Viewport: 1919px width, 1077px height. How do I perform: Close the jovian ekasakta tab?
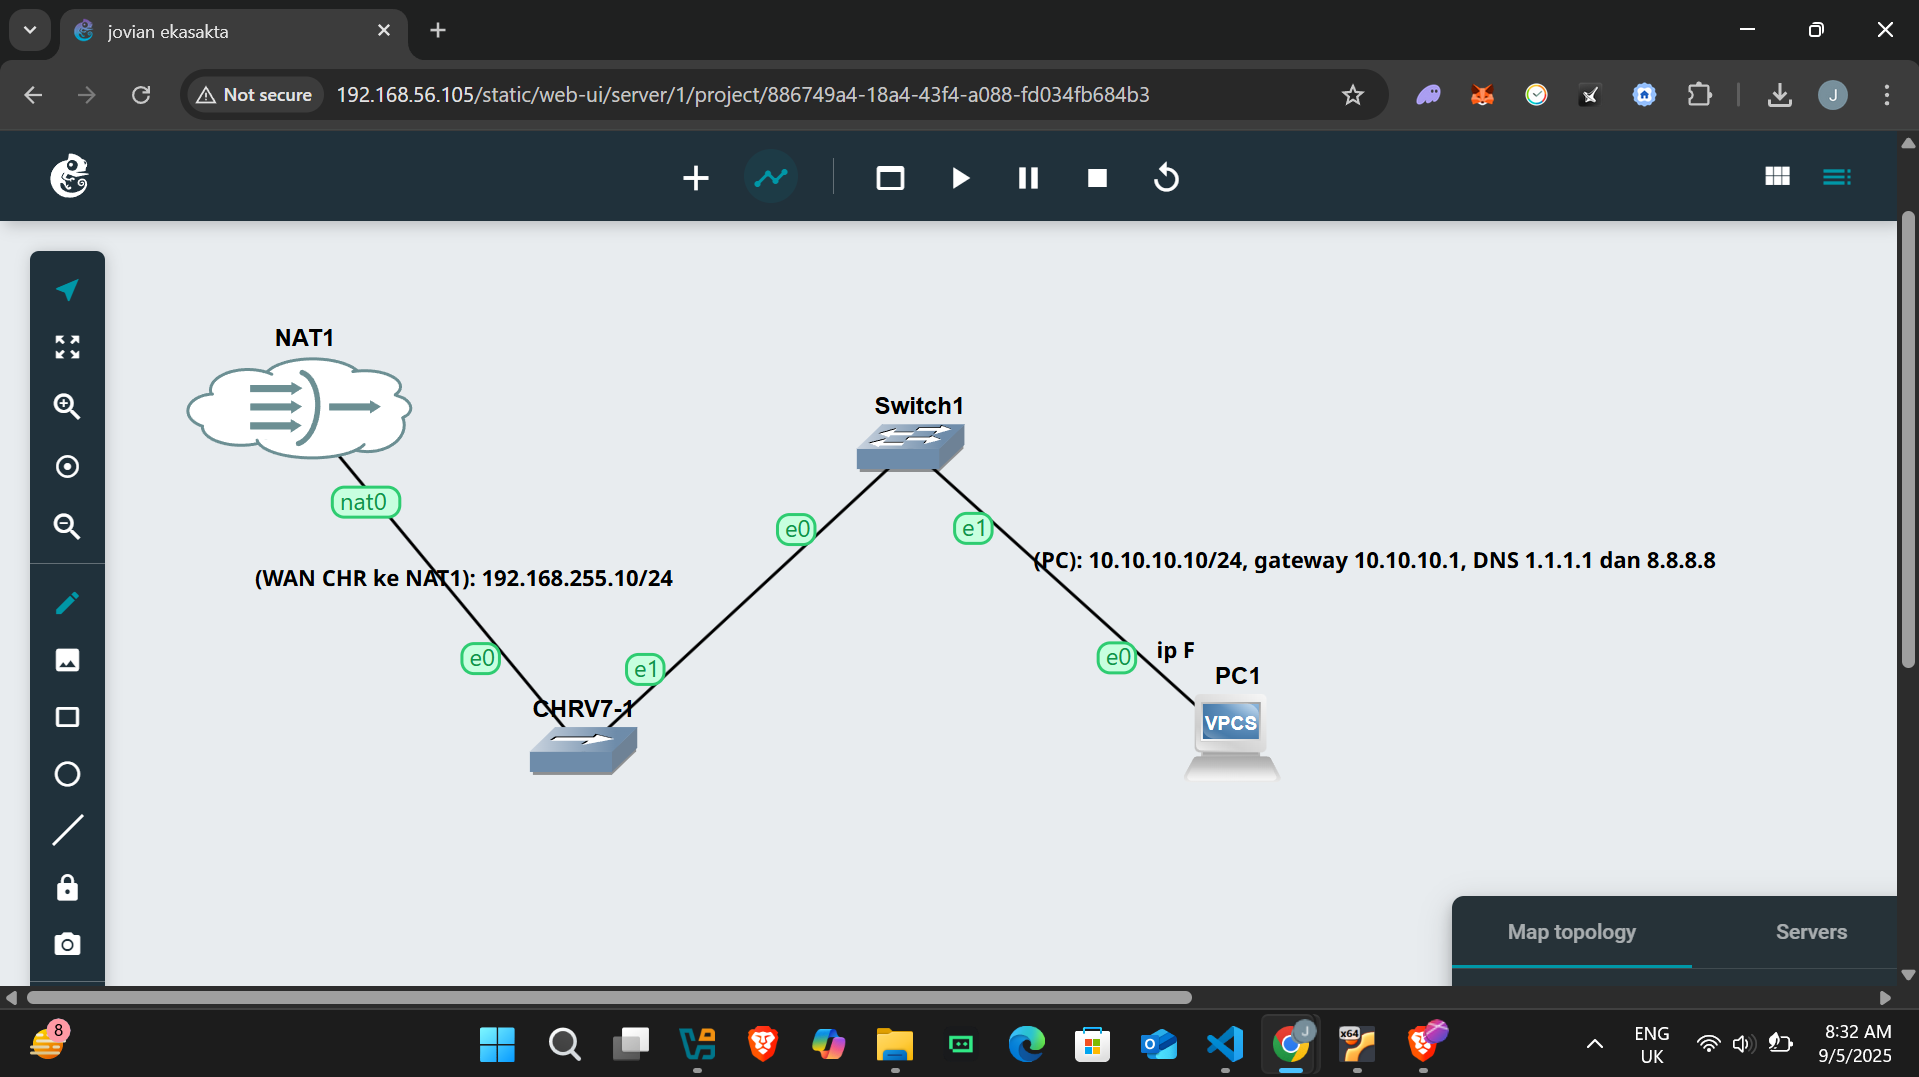[384, 31]
